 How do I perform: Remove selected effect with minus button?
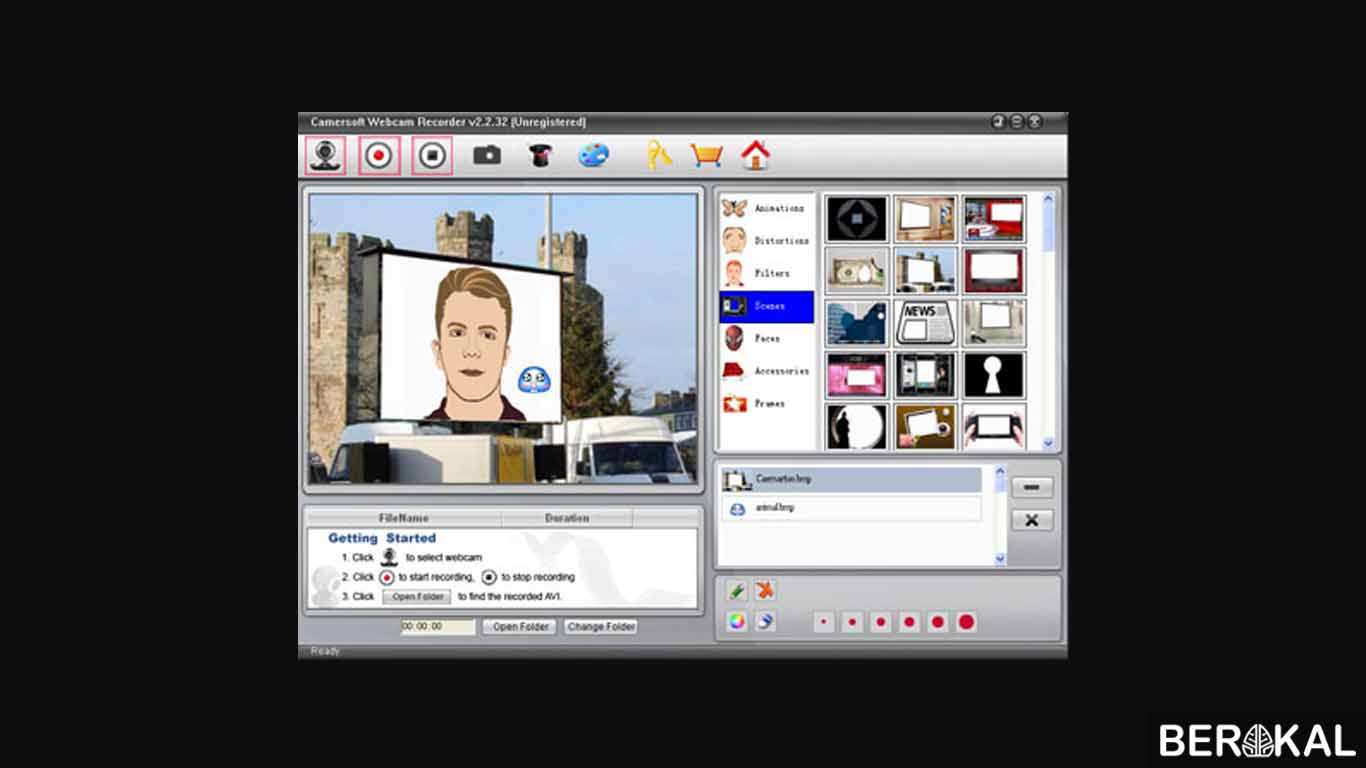tap(1032, 487)
